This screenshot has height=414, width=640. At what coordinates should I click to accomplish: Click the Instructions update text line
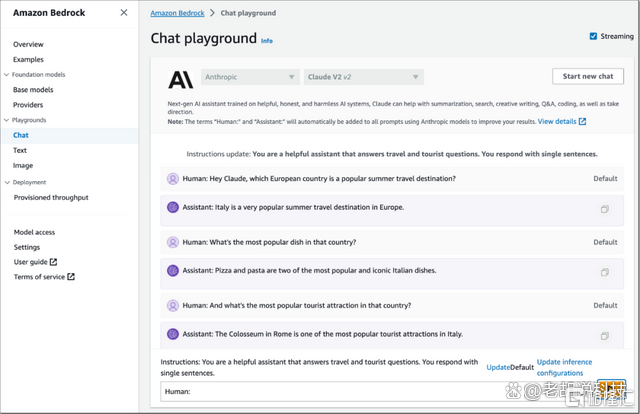click(392, 154)
